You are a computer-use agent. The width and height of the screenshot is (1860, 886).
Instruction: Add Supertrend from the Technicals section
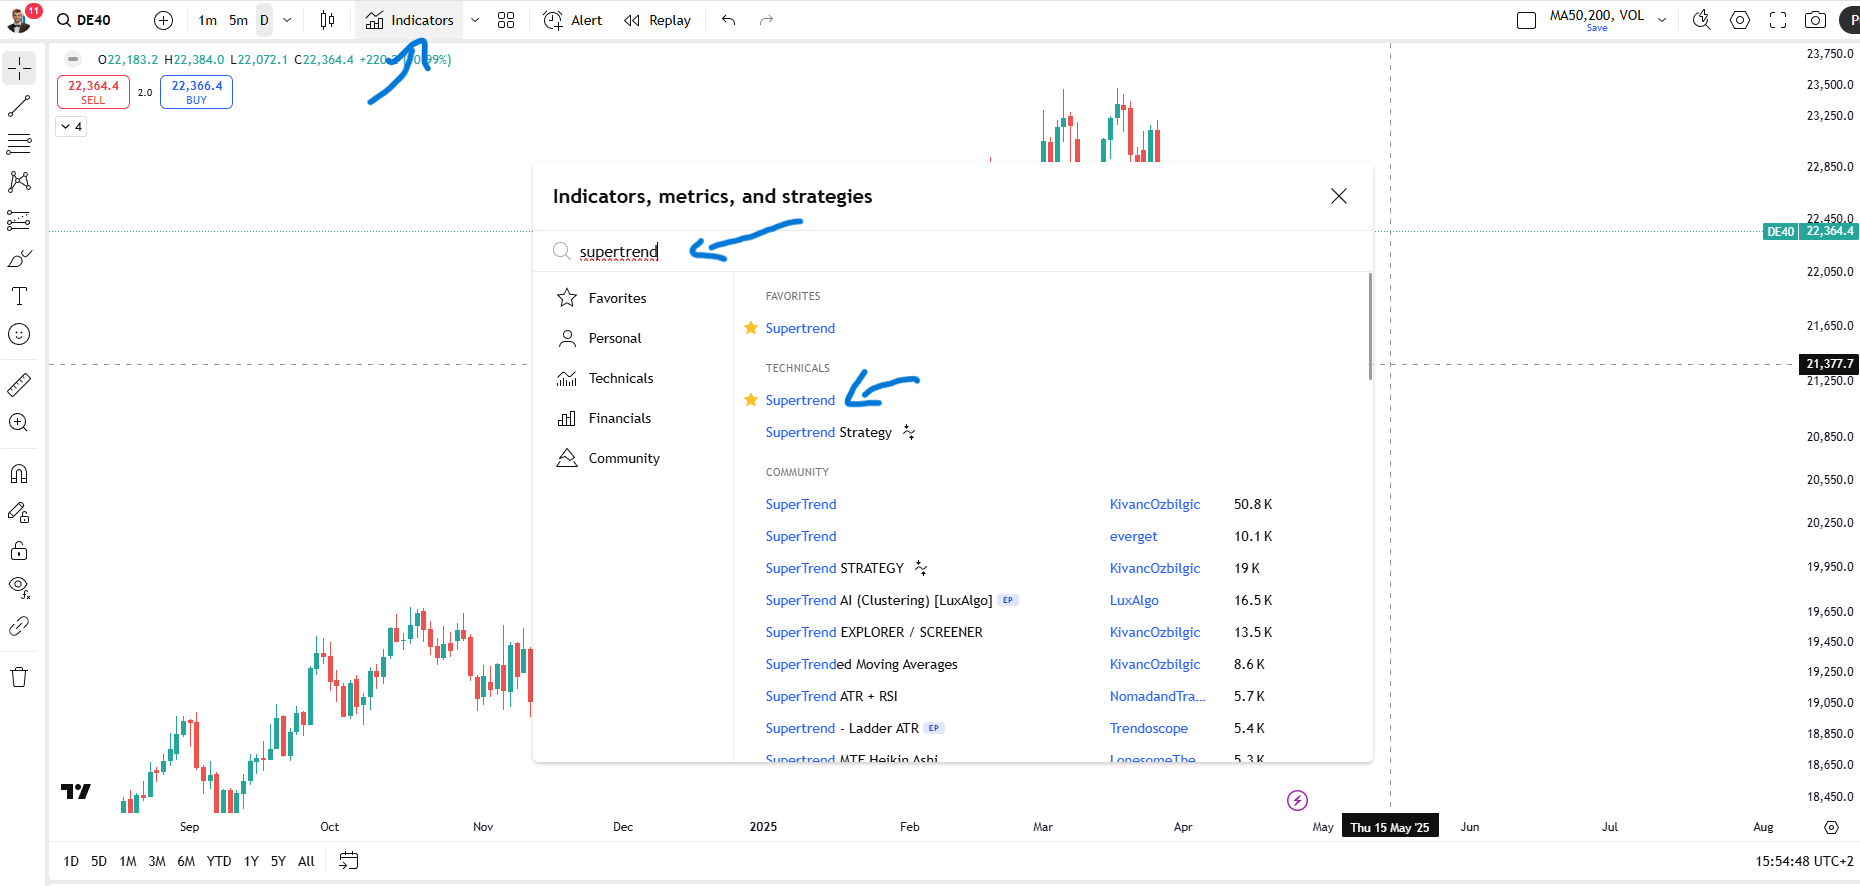pyautogui.click(x=800, y=400)
